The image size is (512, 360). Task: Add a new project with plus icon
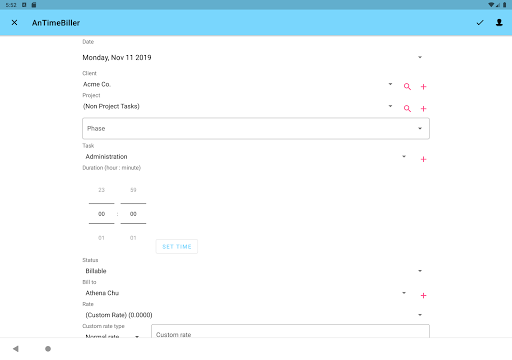[x=423, y=109]
